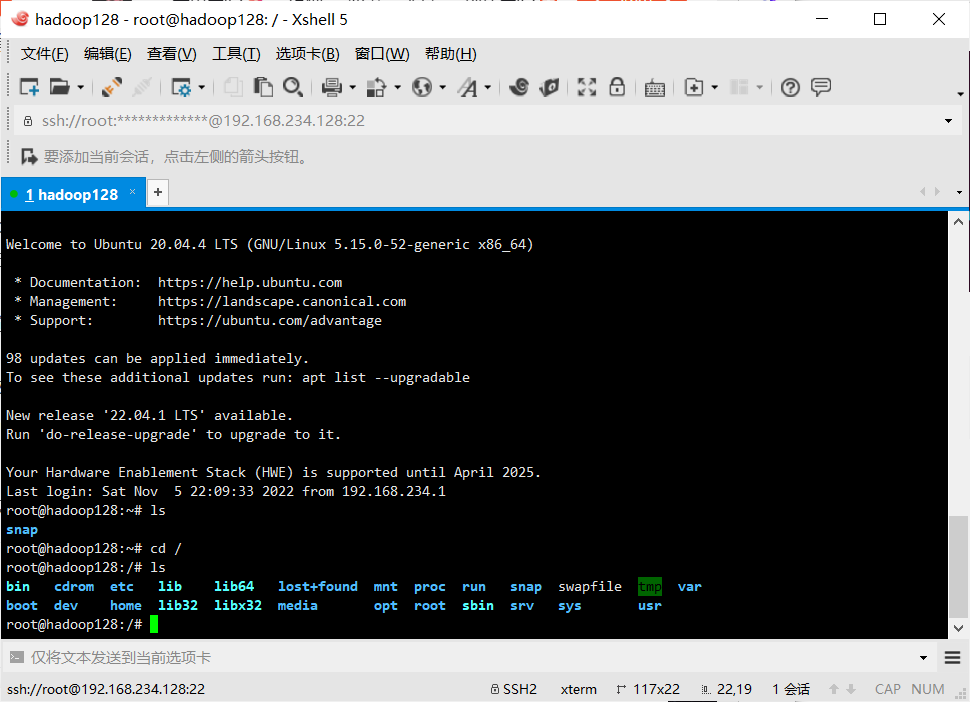Open the 查看(V) menu
This screenshot has width=970, height=702.
(x=171, y=54)
